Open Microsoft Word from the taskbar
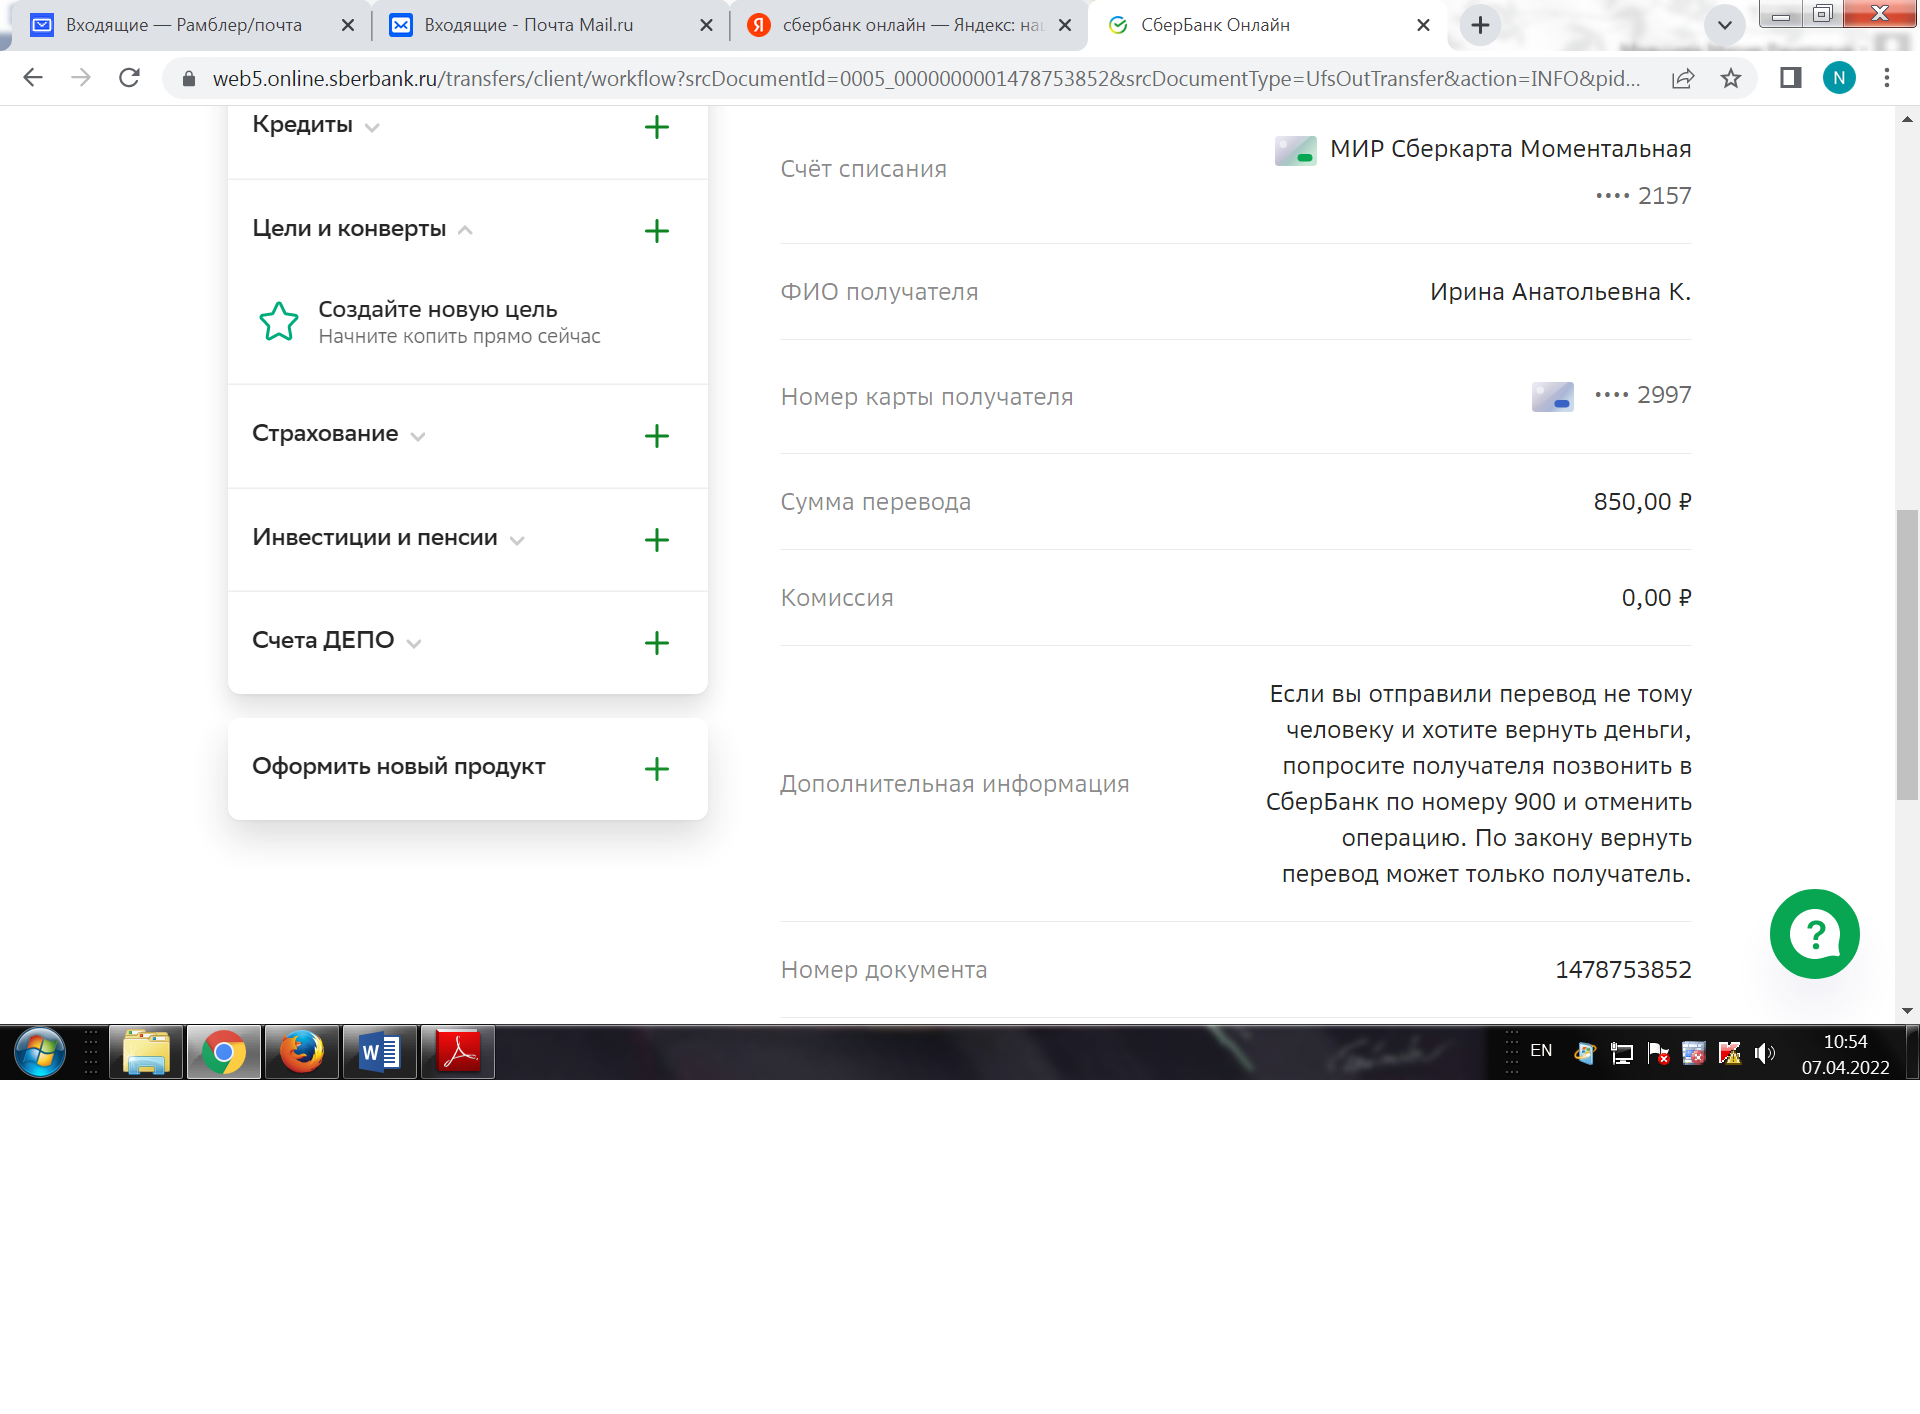 click(380, 1052)
